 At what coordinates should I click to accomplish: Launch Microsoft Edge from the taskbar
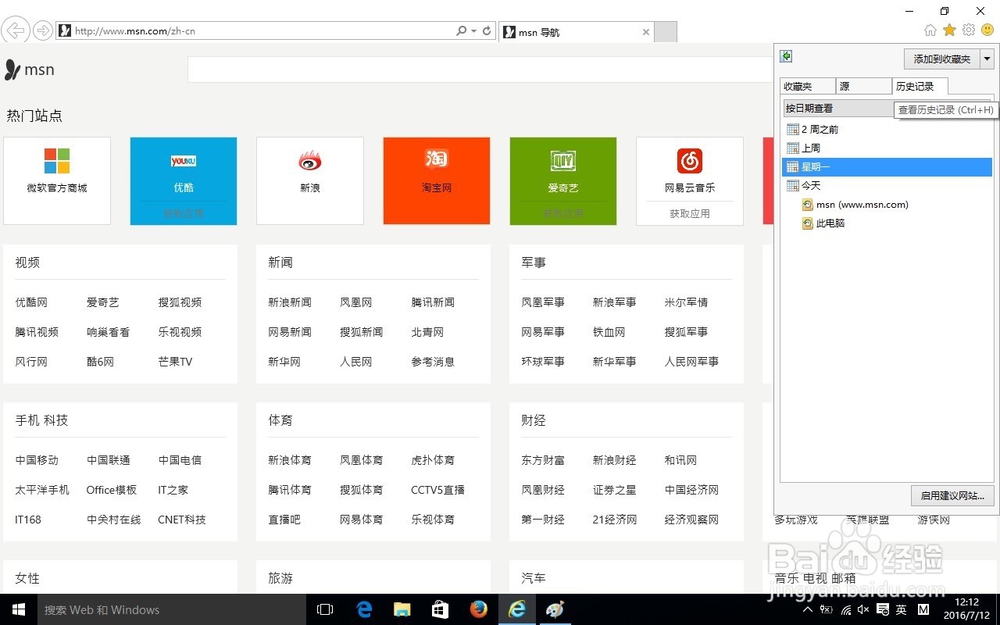point(364,610)
